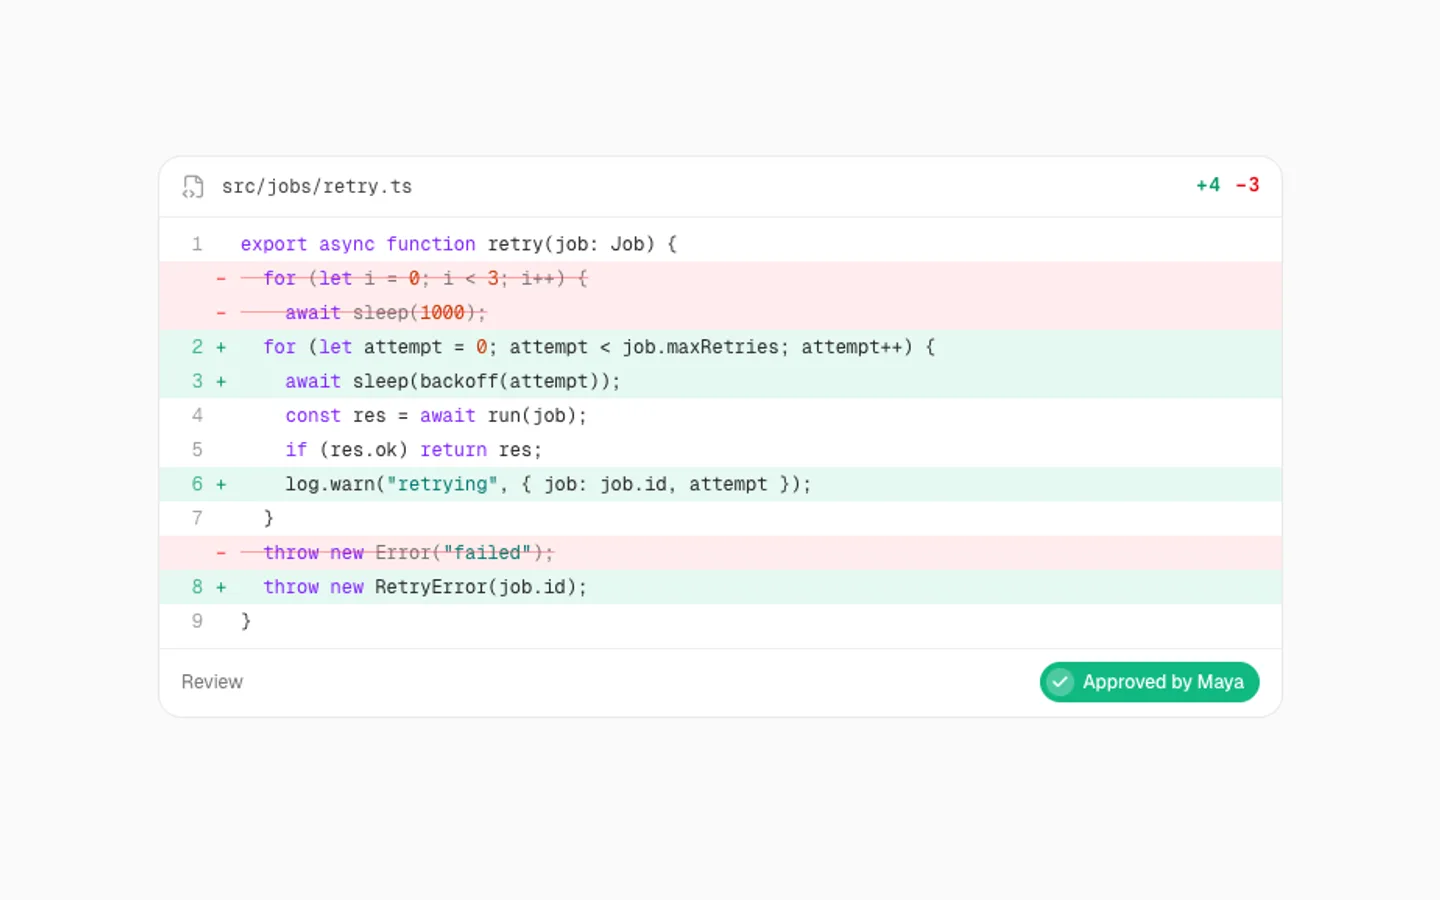Click line 'const res = await run(job);'
1440x900 pixels.
pyautogui.click(x=720, y=415)
